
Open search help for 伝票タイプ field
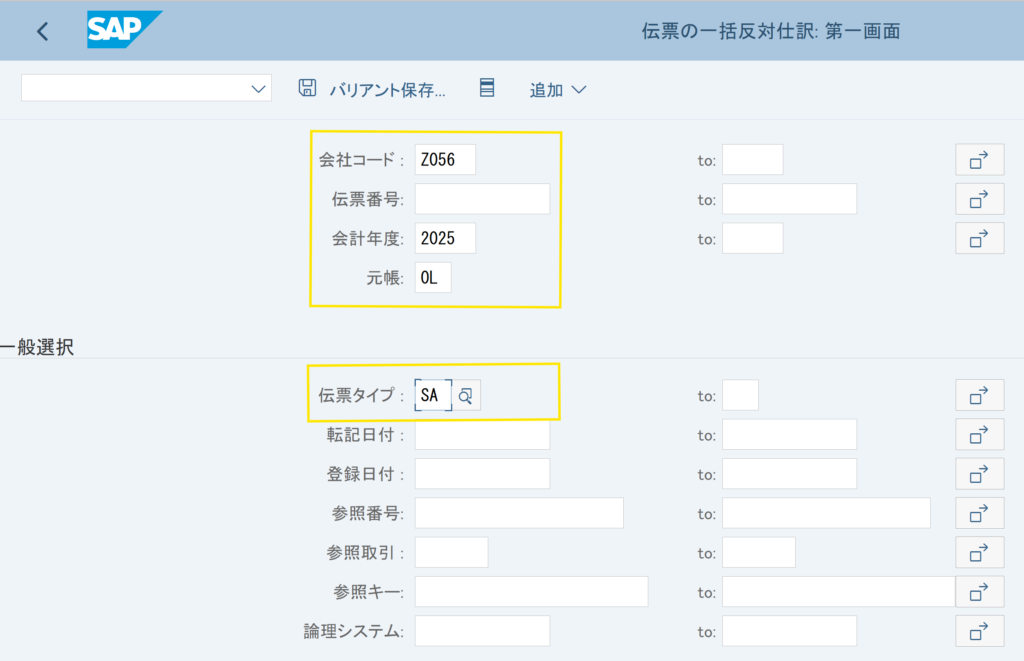click(x=467, y=396)
